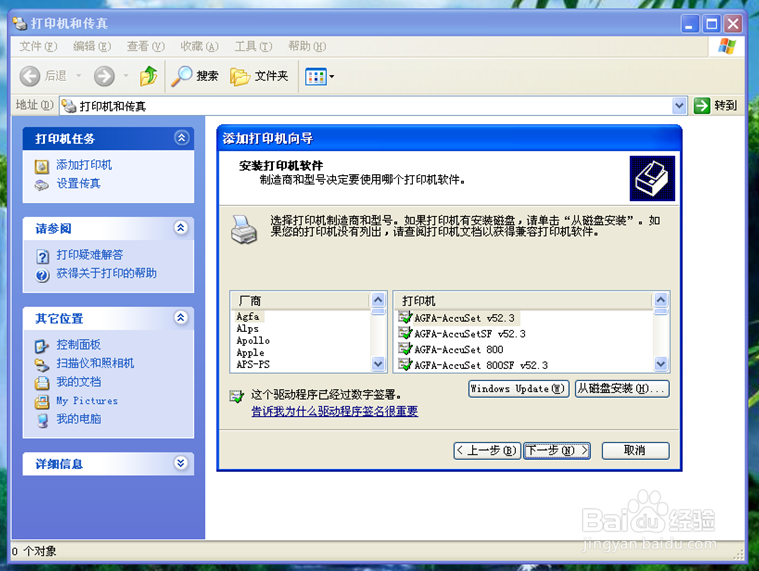Open the 编辑 menu

[91, 46]
